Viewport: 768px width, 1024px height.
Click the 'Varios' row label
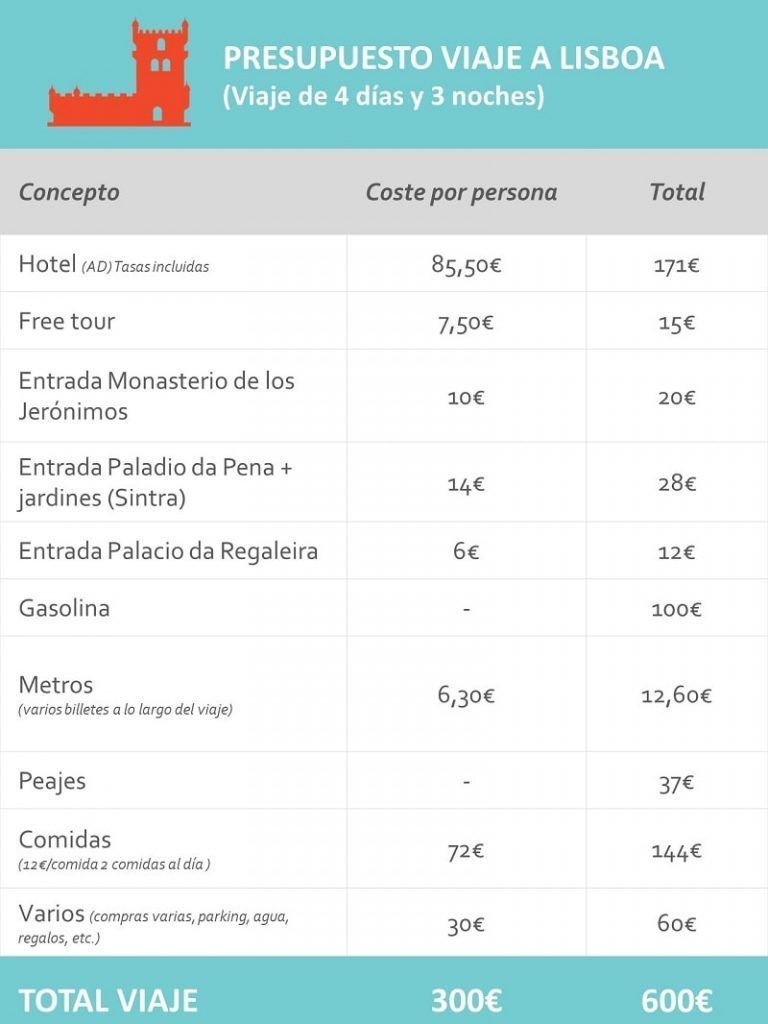[52, 912]
